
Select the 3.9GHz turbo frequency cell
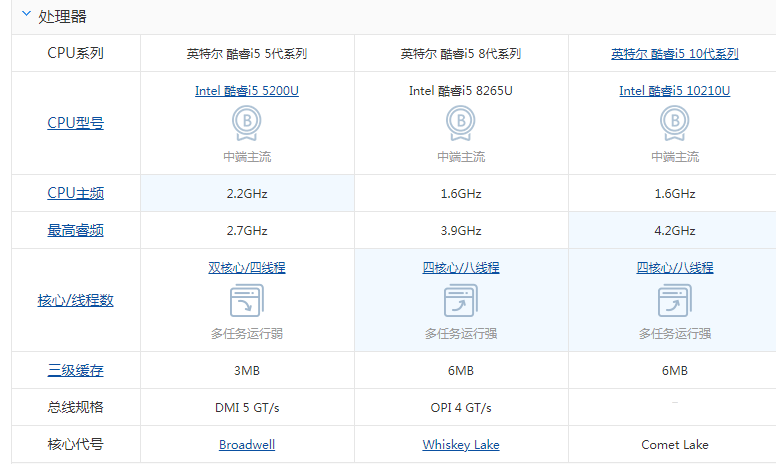461,231
